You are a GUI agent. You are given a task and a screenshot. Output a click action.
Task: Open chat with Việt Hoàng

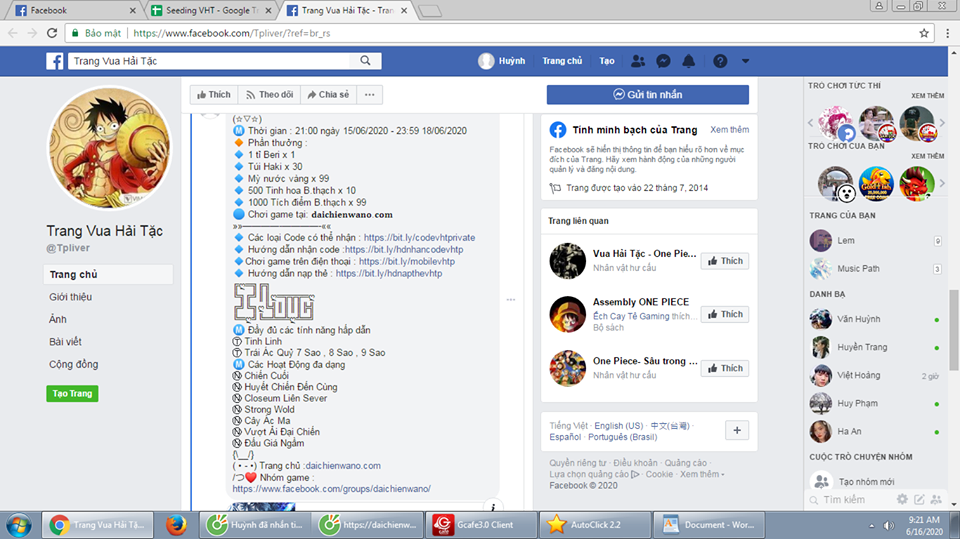coord(876,375)
